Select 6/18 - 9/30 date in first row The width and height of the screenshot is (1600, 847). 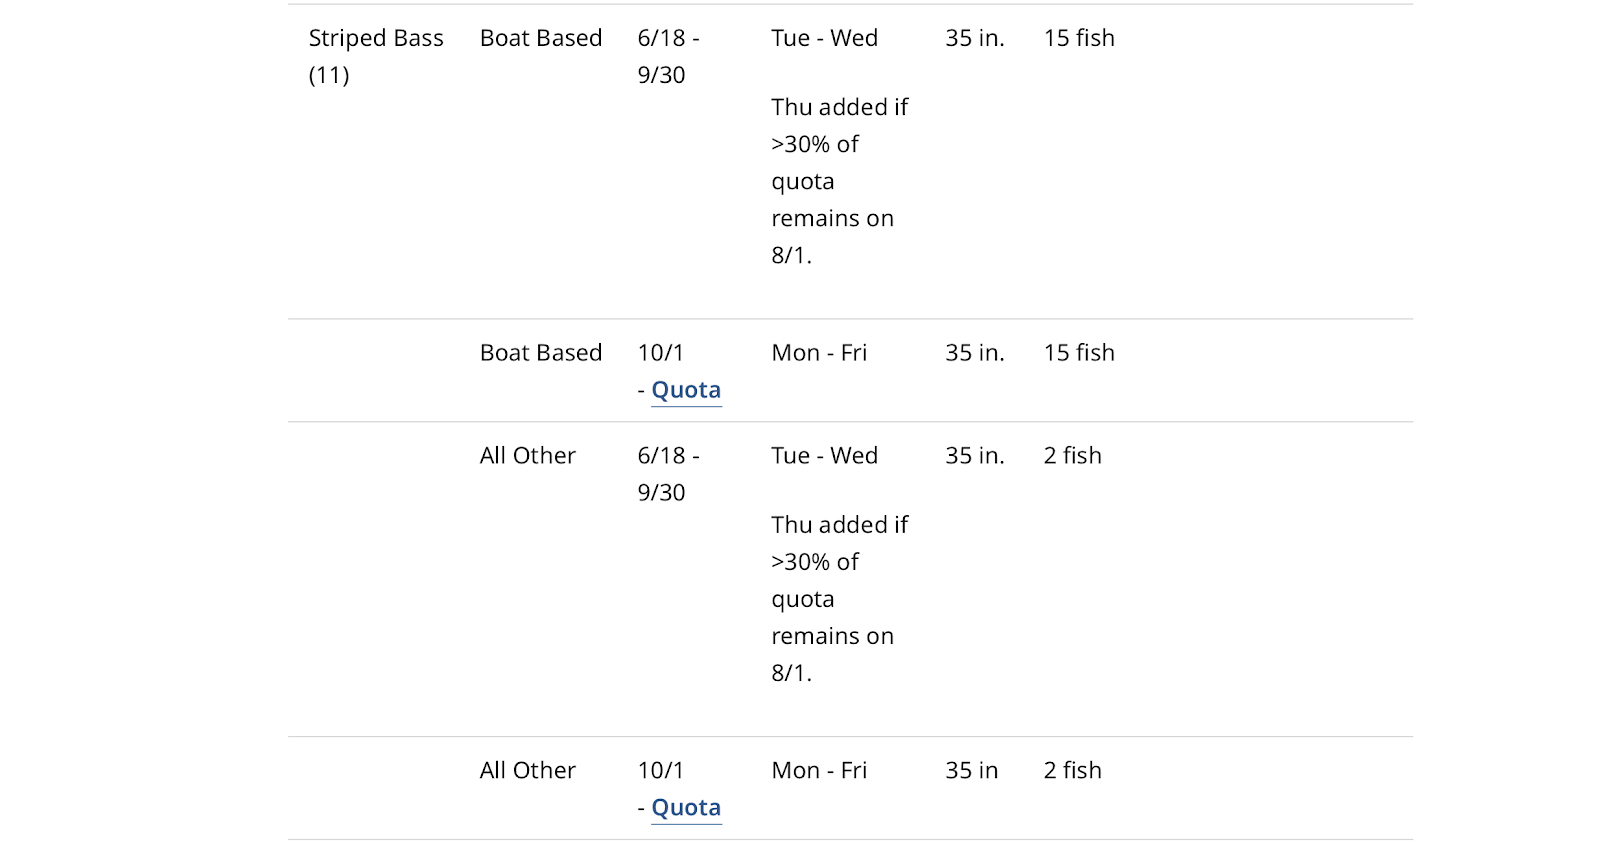tap(669, 56)
